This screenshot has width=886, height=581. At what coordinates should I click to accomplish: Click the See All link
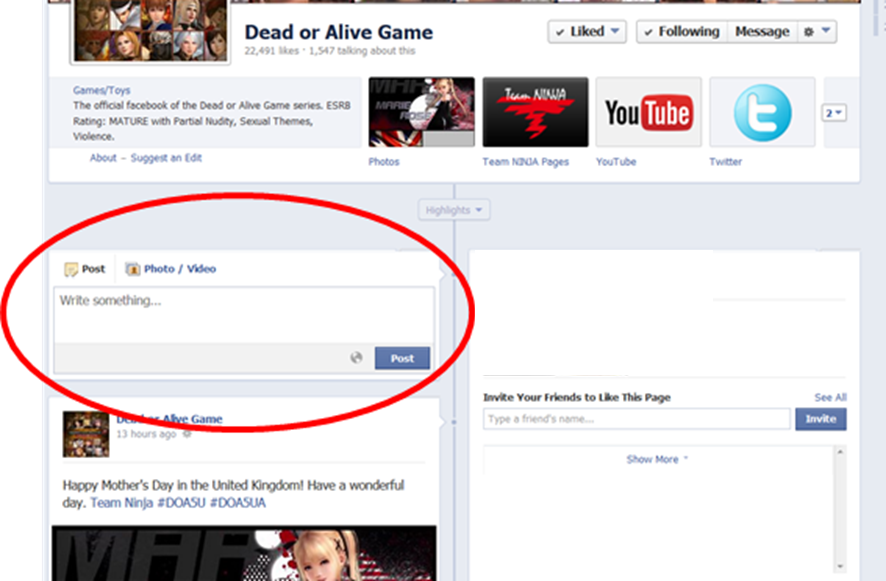coord(830,397)
